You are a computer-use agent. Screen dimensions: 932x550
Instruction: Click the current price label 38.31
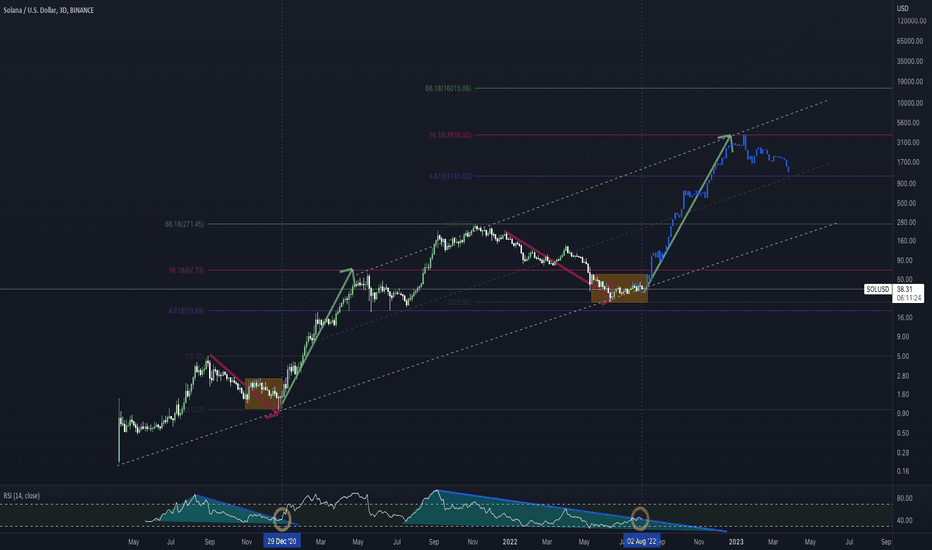point(905,290)
